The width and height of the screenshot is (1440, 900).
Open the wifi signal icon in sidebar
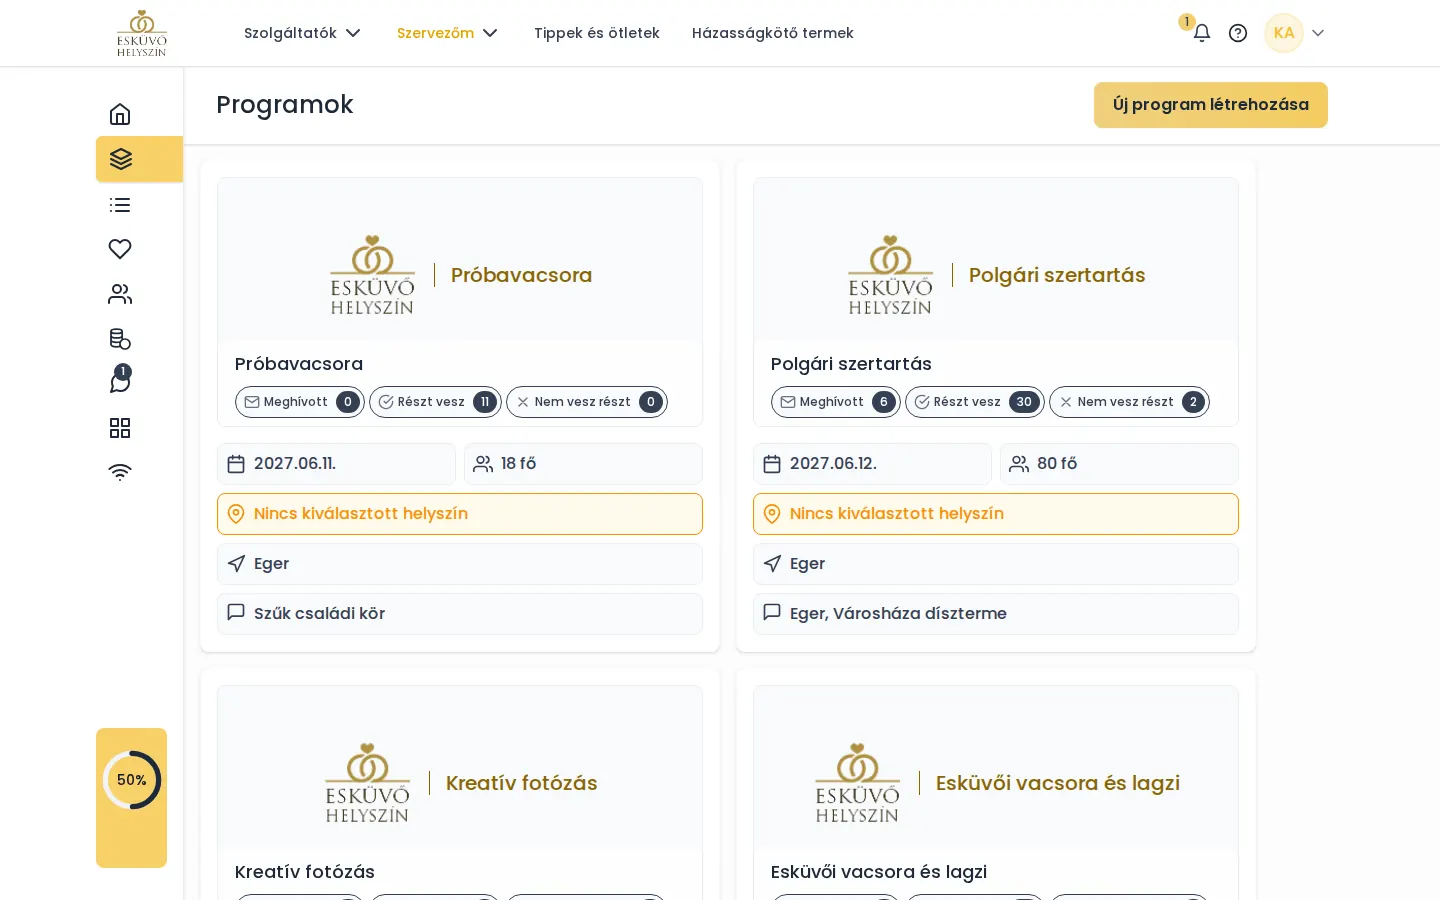pyautogui.click(x=120, y=472)
